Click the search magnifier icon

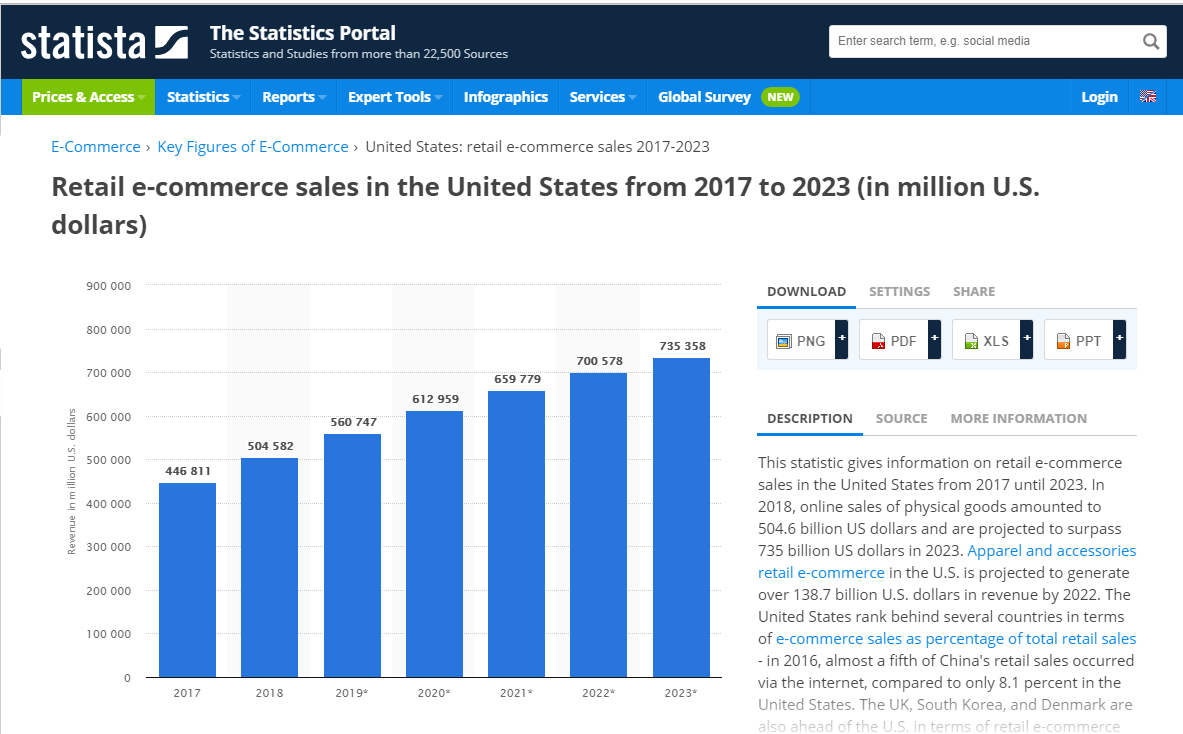[x=1150, y=41]
